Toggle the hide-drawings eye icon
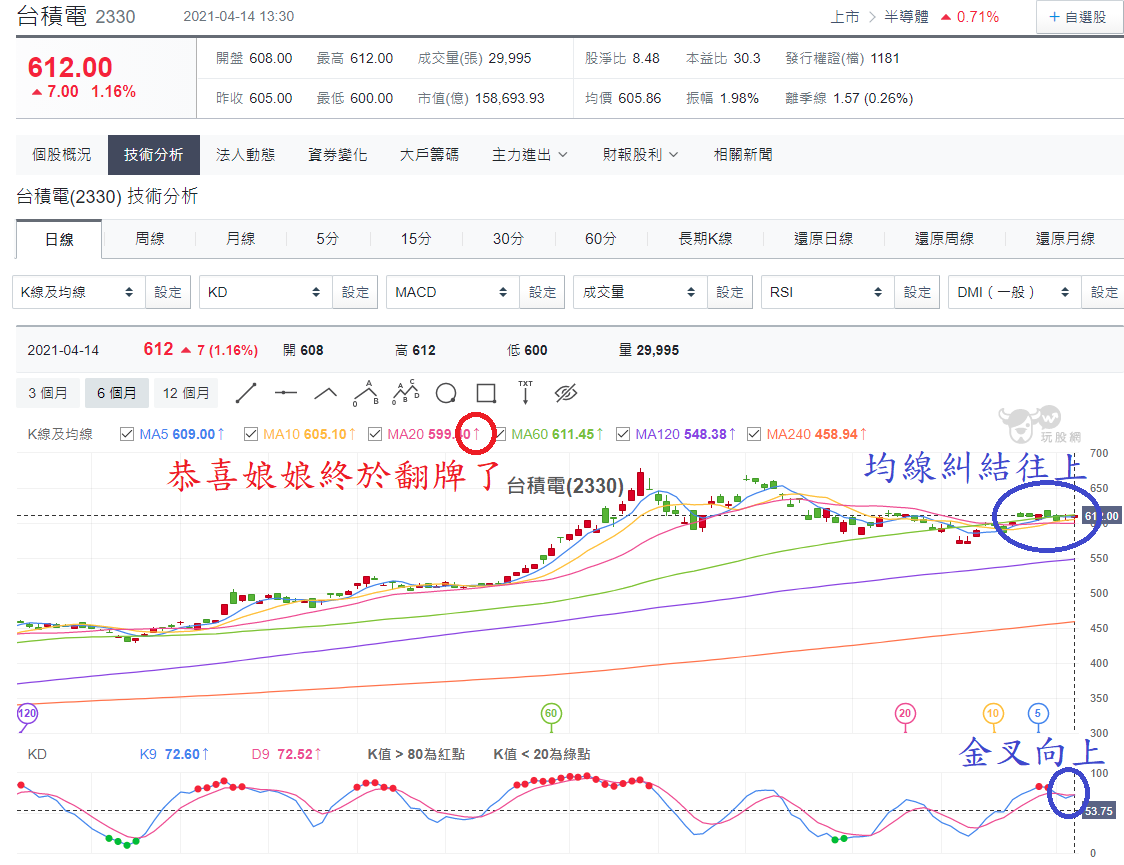1124x865 pixels. (x=566, y=393)
